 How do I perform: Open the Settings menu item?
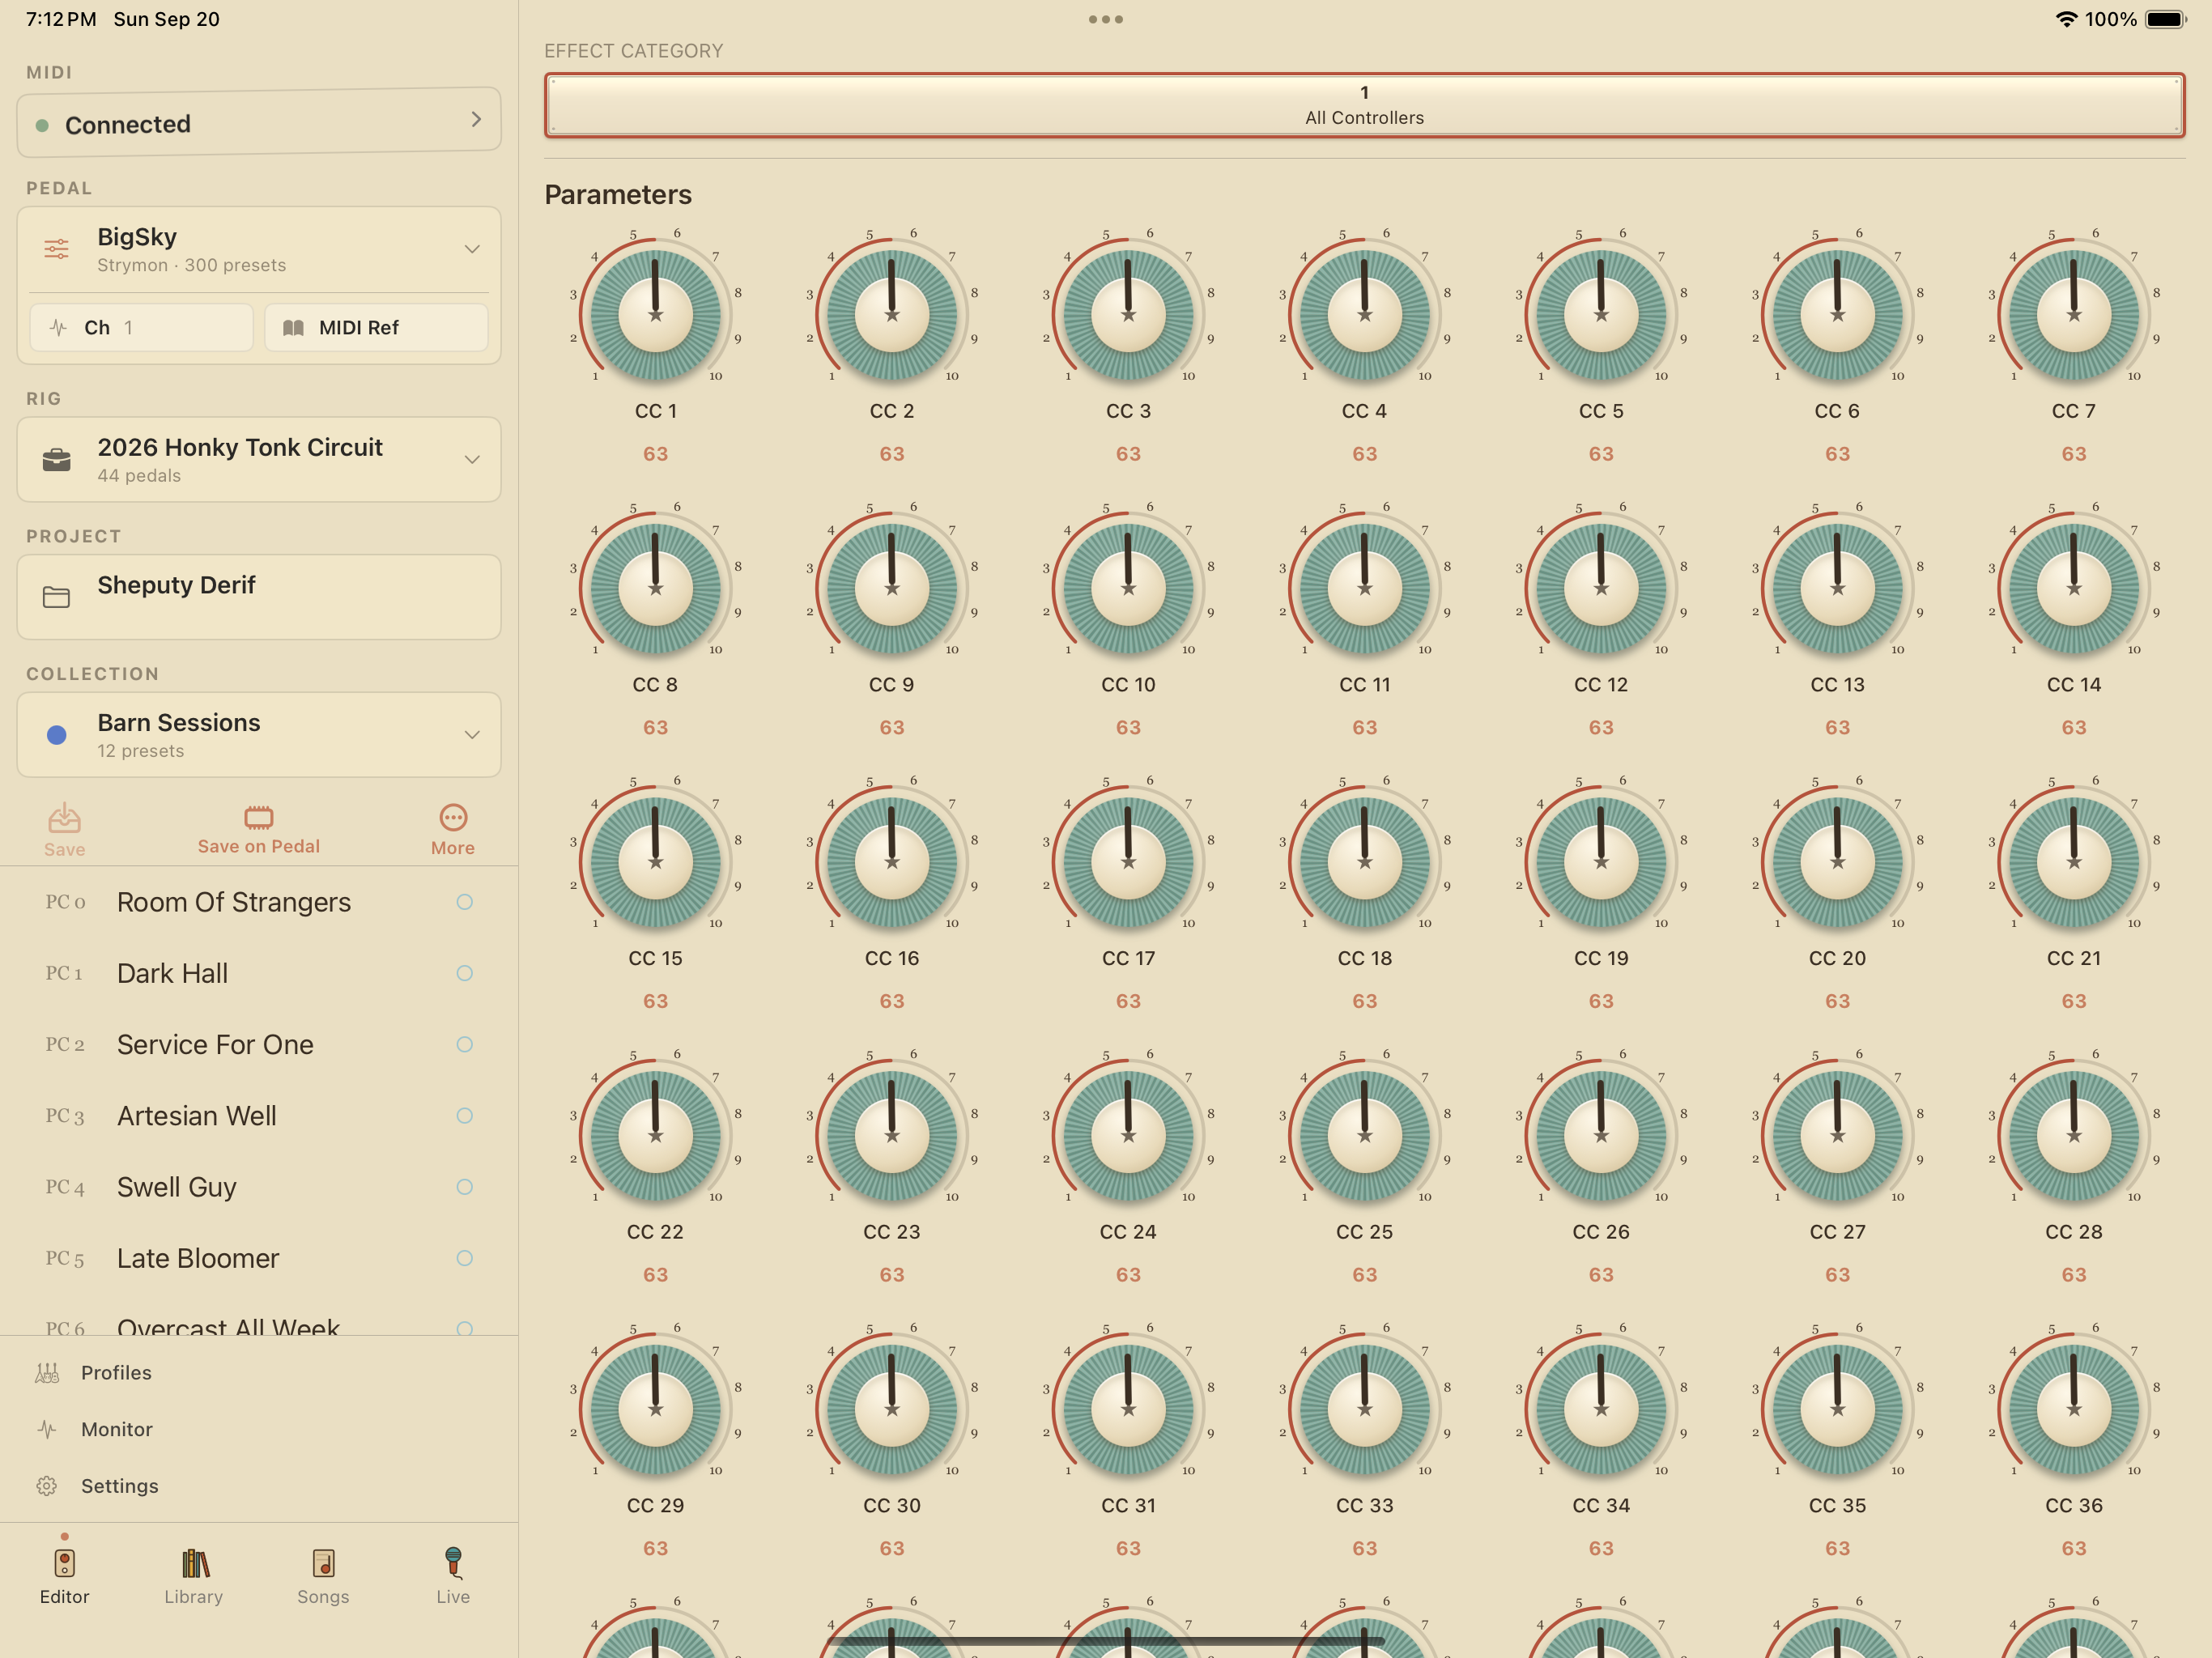pyautogui.click(x=259, y=1486)
